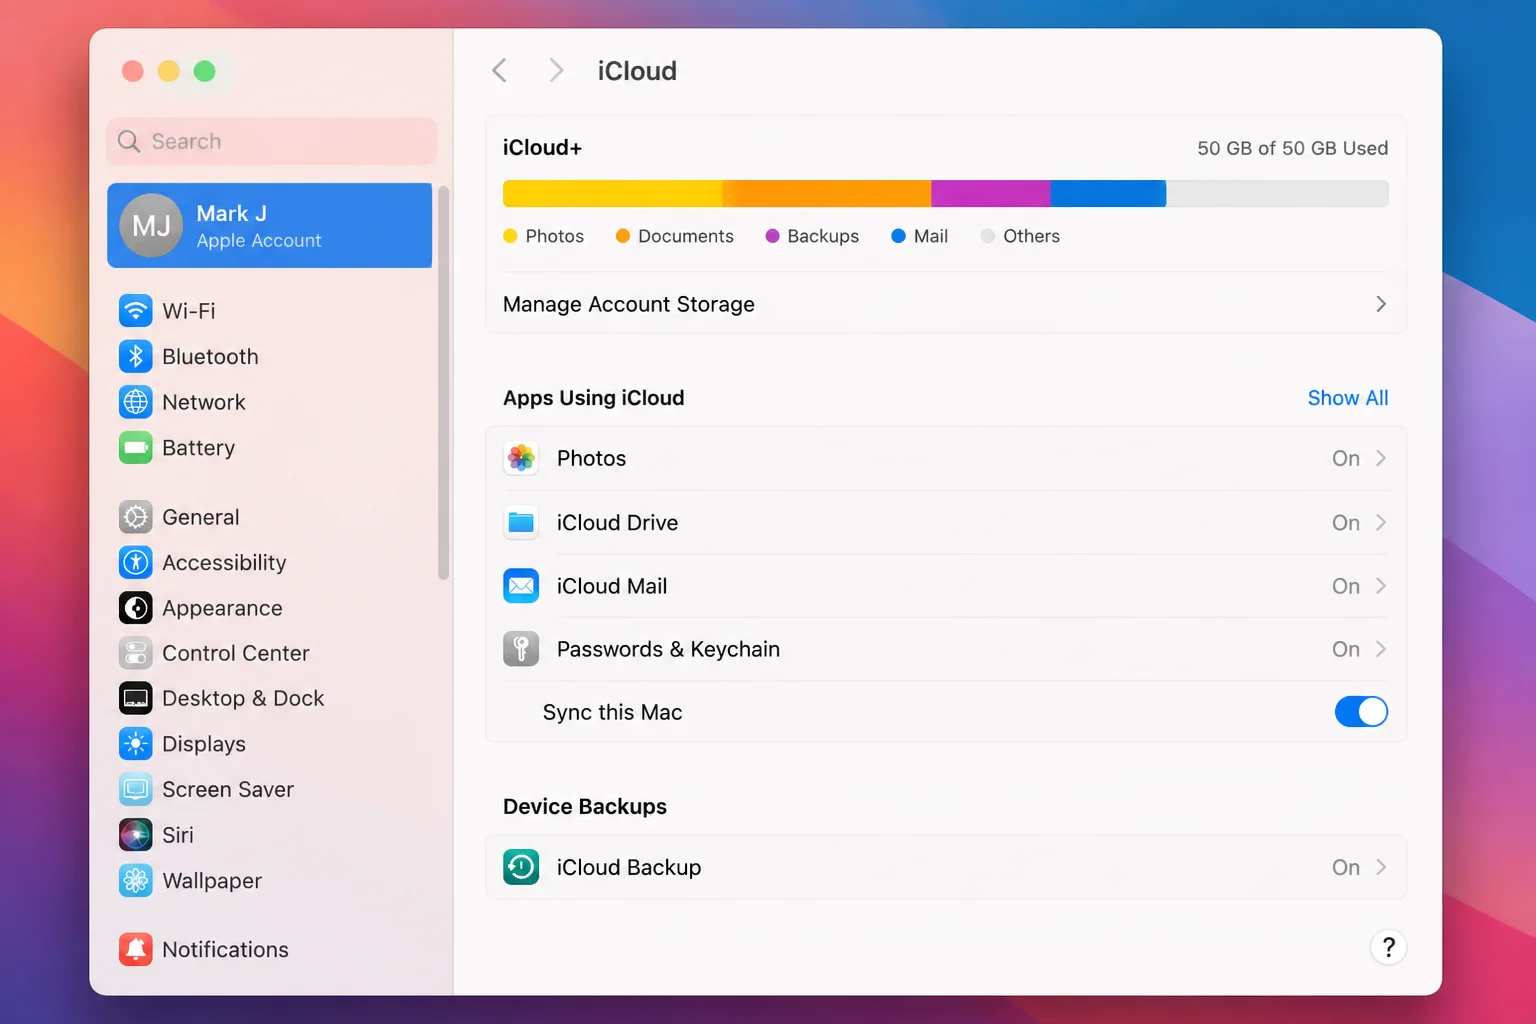Open Wi-Fi settings label
Image resolution: width=1536 pixels, height=1024 pixels.
[189, 311]
